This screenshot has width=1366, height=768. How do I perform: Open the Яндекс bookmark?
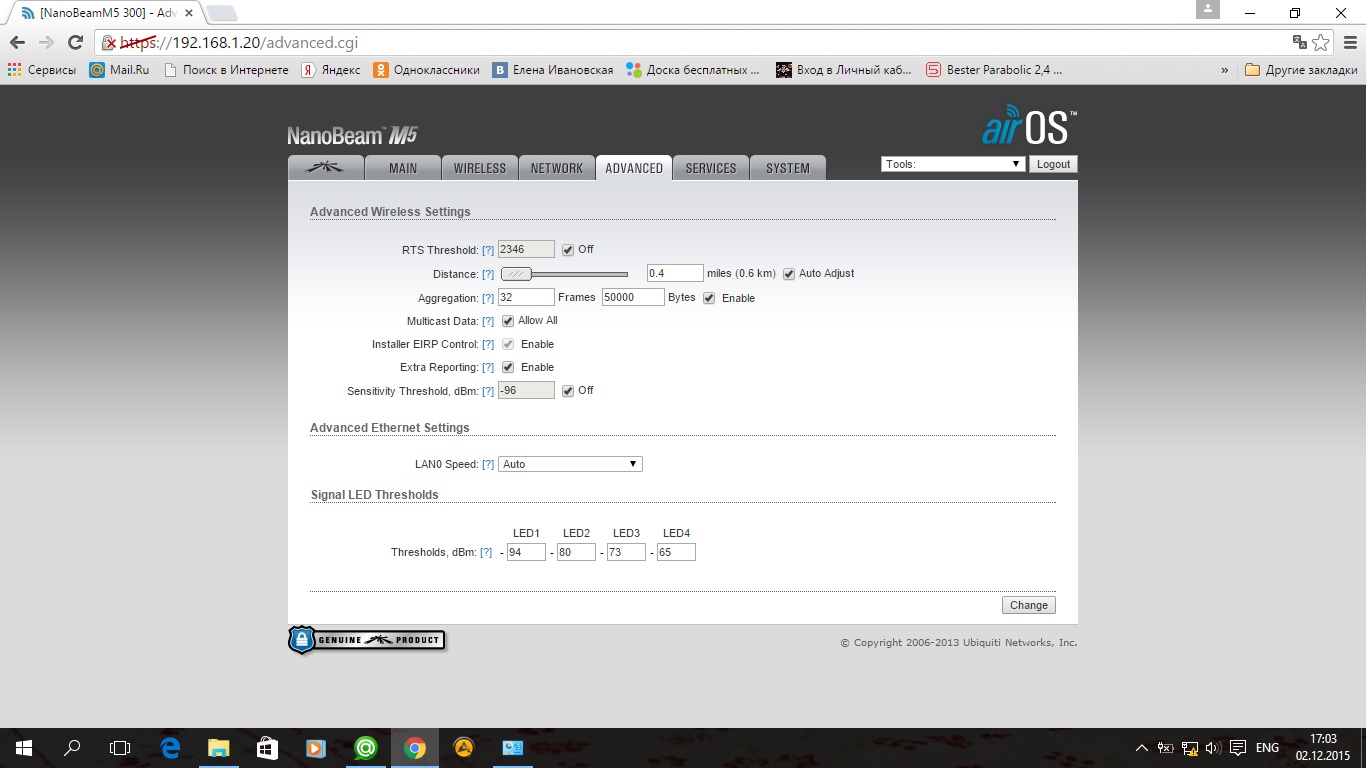[331, 70]
